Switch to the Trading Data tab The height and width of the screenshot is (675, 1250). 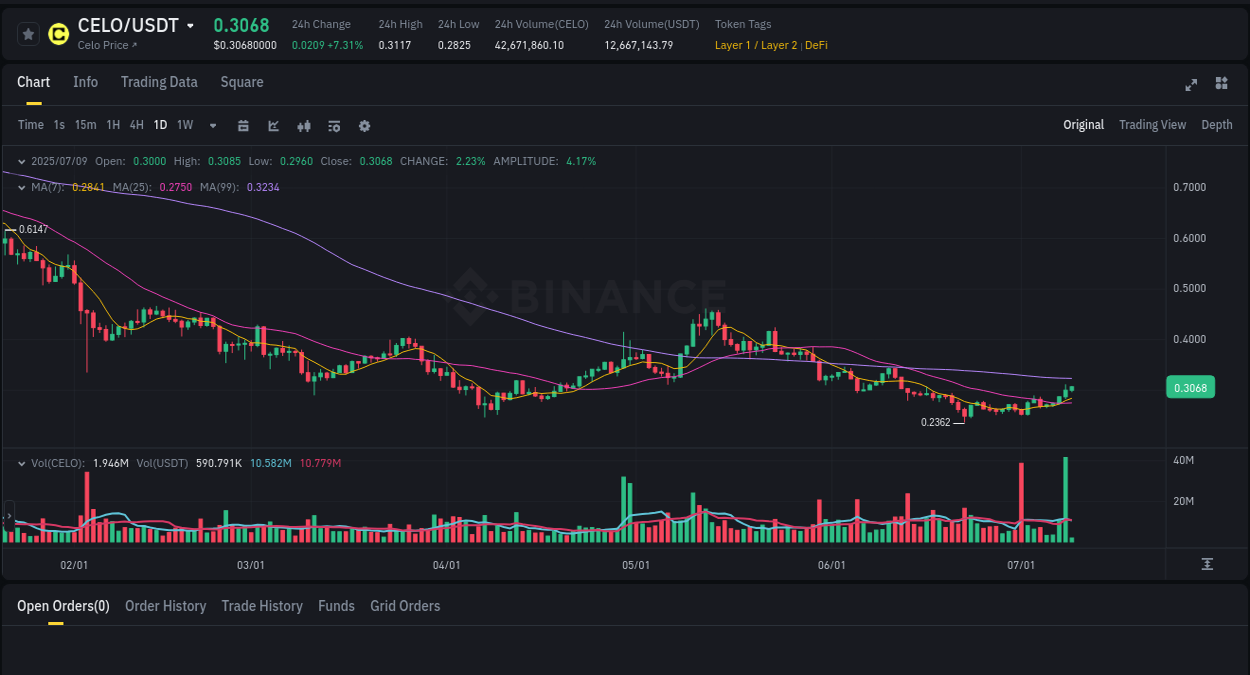point(159,82)
